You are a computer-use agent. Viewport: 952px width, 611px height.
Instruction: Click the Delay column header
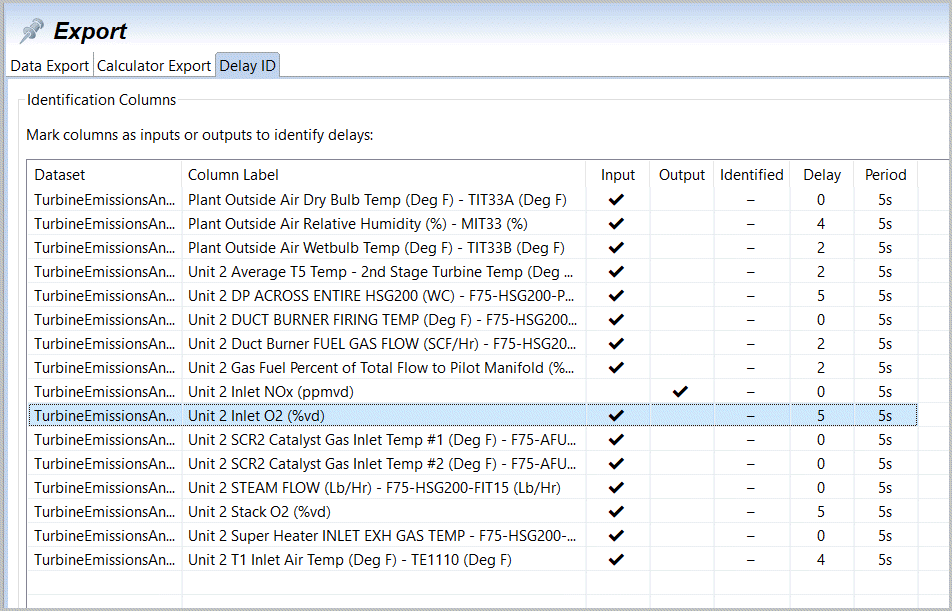821,175
